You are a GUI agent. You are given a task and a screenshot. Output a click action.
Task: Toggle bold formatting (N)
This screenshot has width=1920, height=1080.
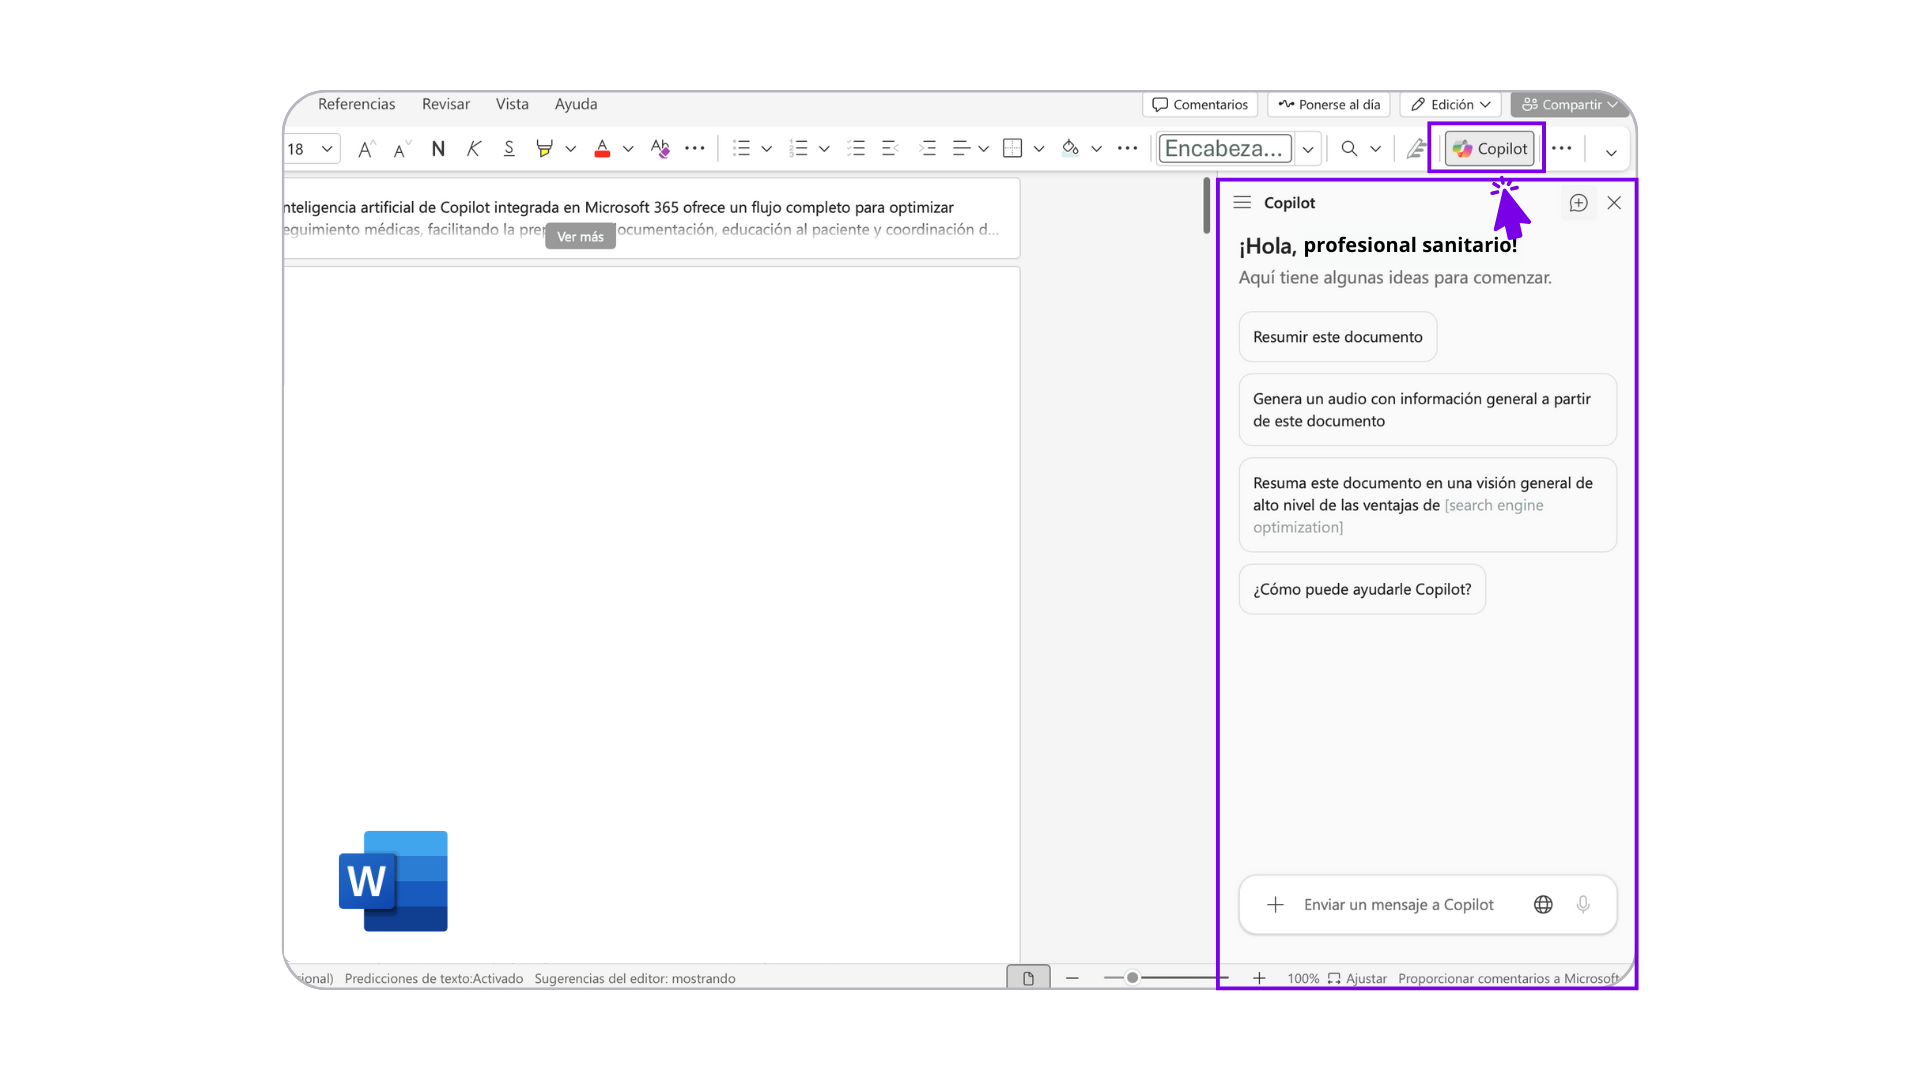pos(438,149)
